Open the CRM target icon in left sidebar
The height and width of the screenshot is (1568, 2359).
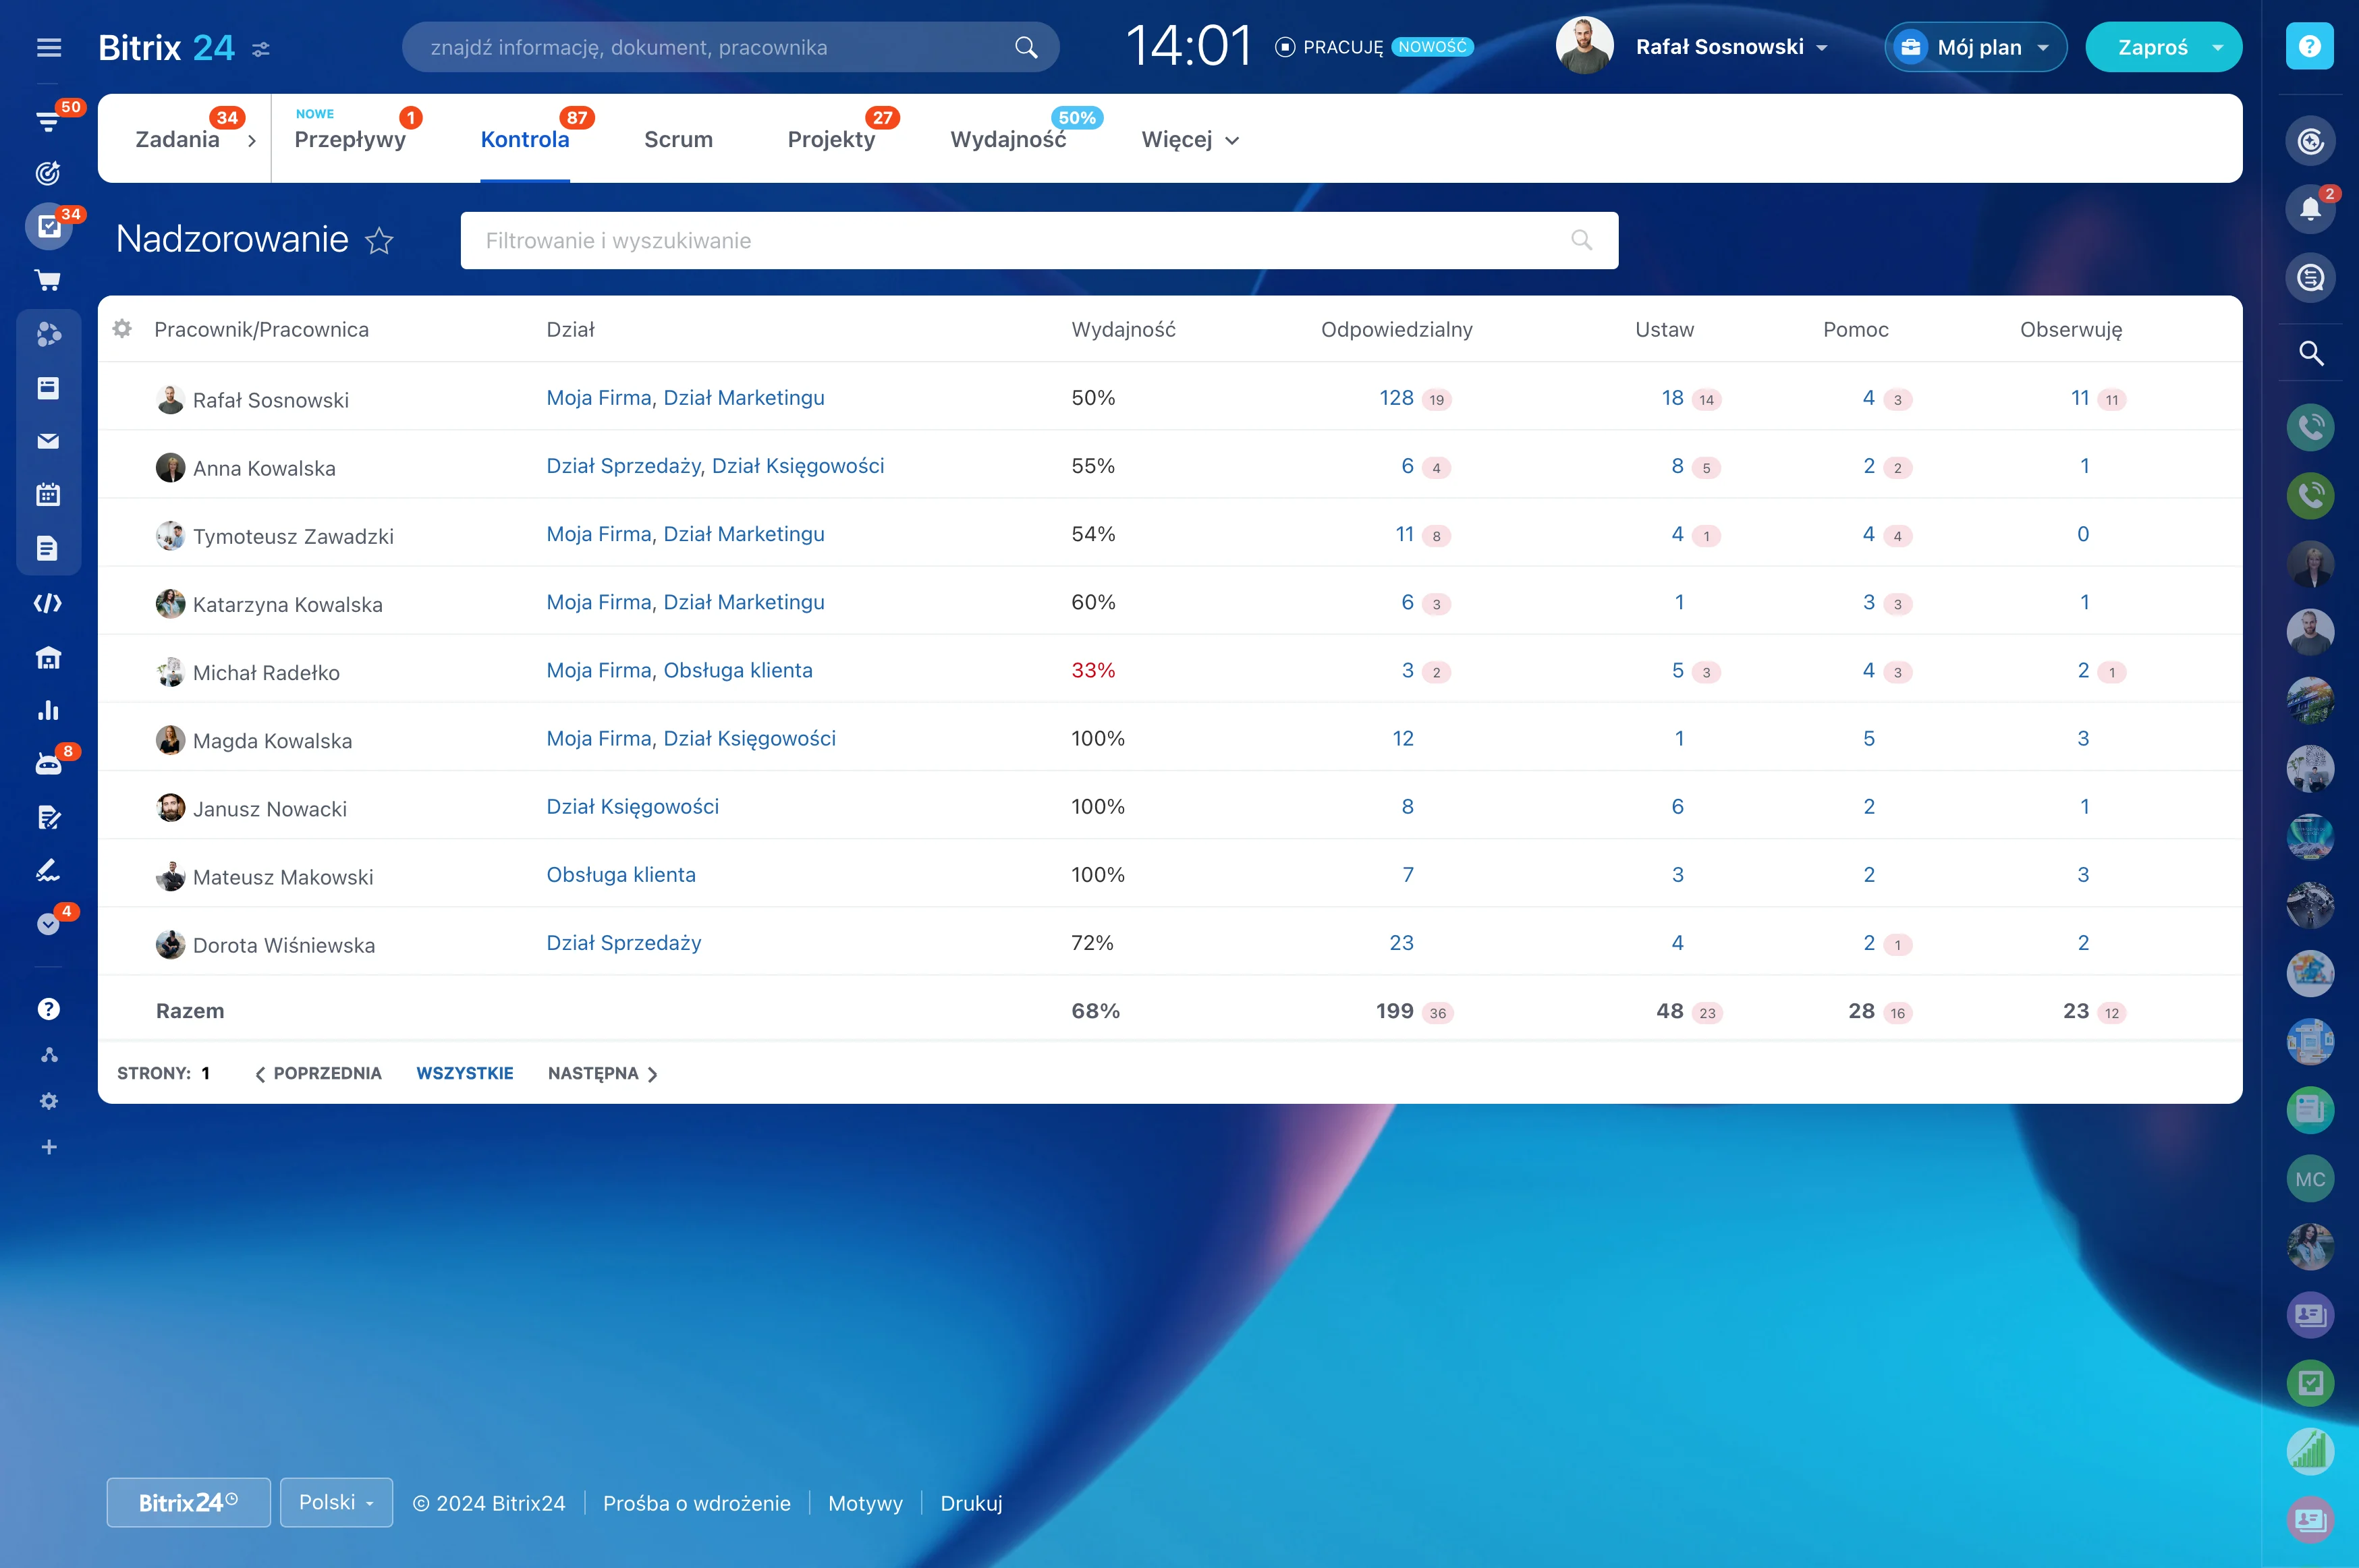pos(48,173)
